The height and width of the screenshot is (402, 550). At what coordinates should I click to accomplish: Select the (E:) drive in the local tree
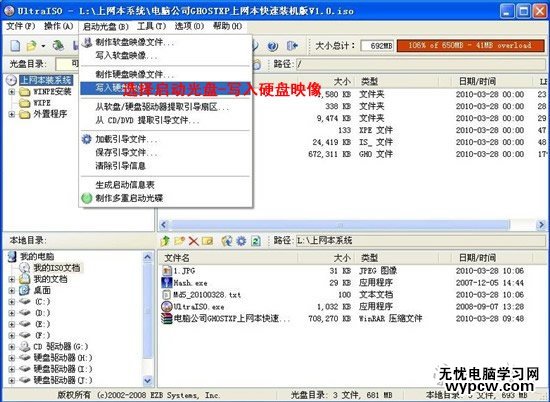pos(42,324)
